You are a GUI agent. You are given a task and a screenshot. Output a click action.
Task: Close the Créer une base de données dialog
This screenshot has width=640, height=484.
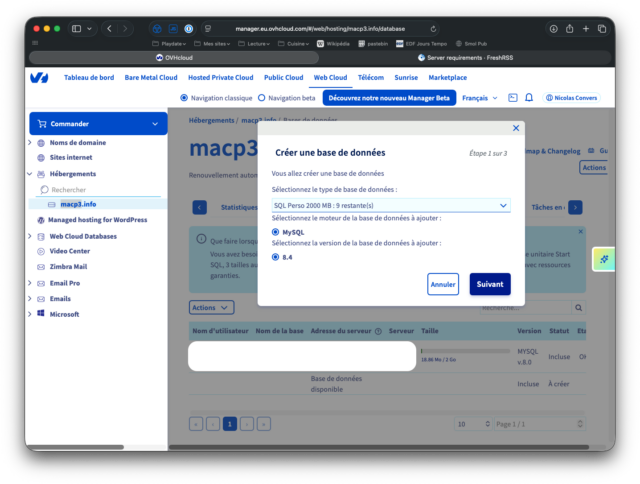point(516,128)
